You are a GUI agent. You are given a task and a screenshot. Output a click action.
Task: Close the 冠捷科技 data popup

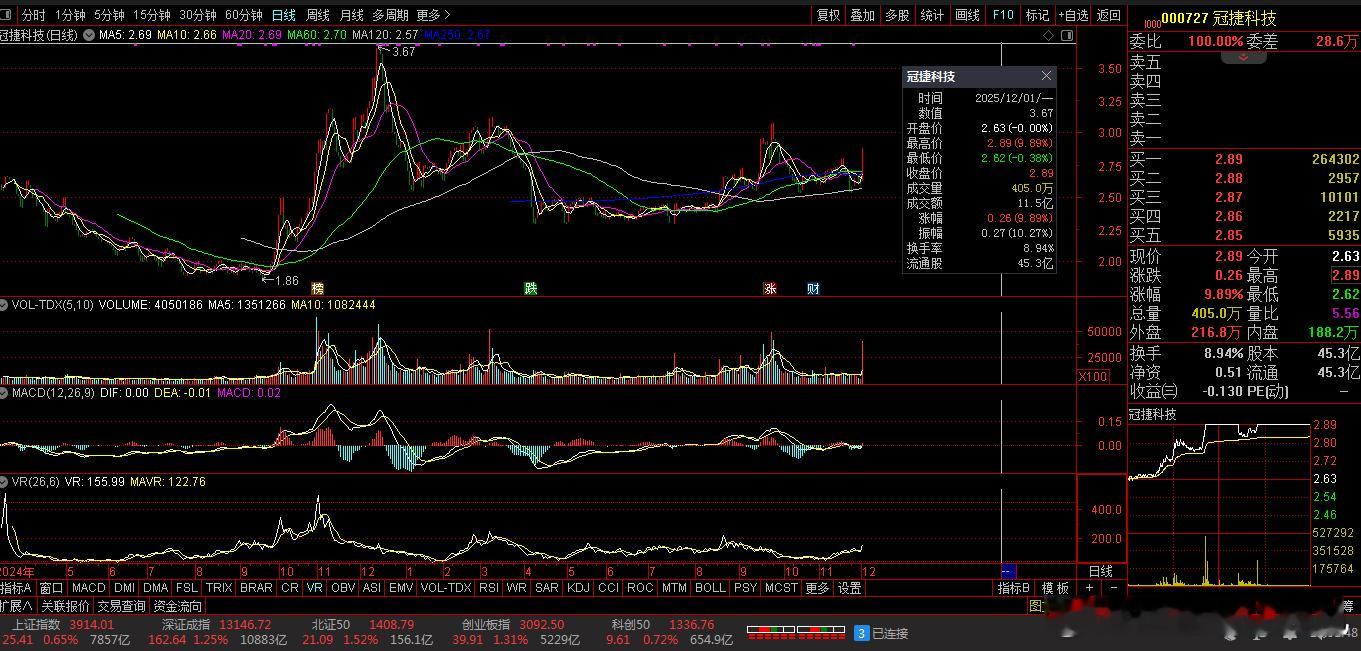1046,76
